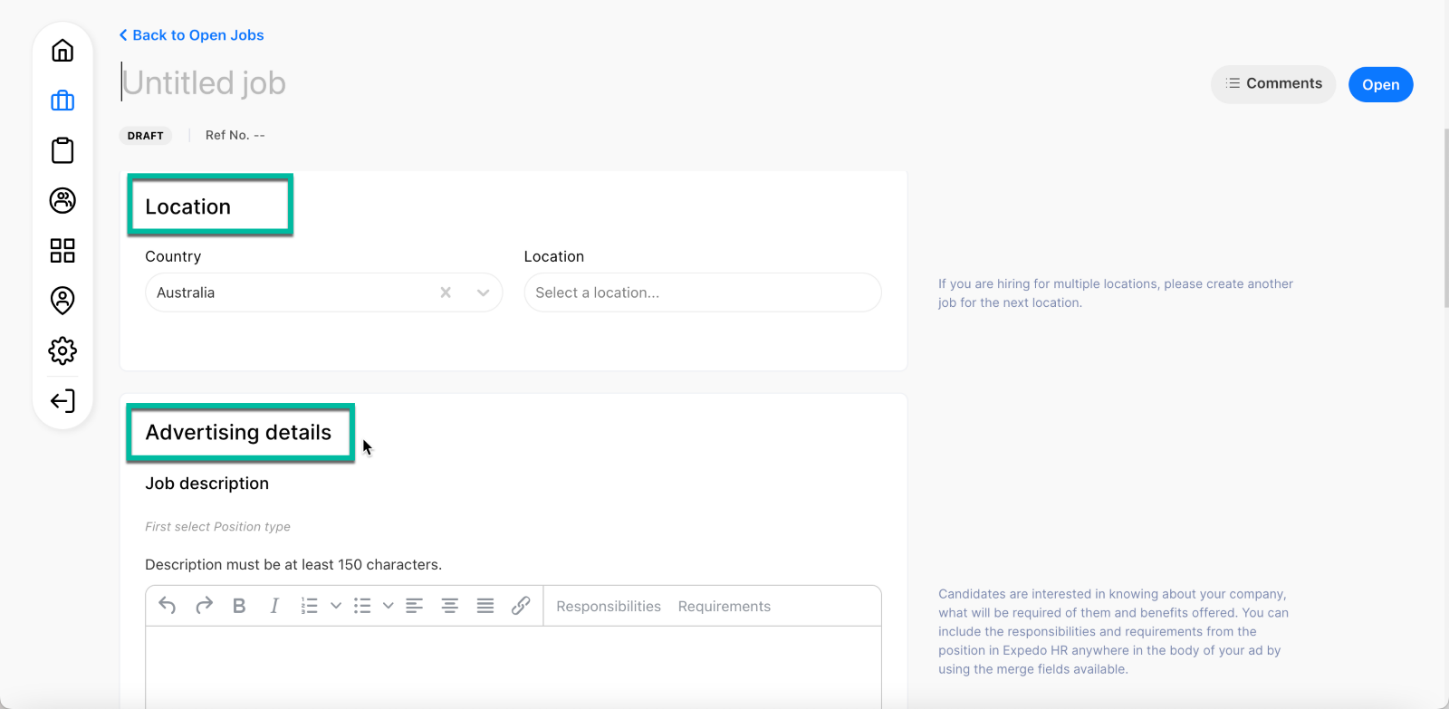Click the logout arrow icon

[62, 401]
